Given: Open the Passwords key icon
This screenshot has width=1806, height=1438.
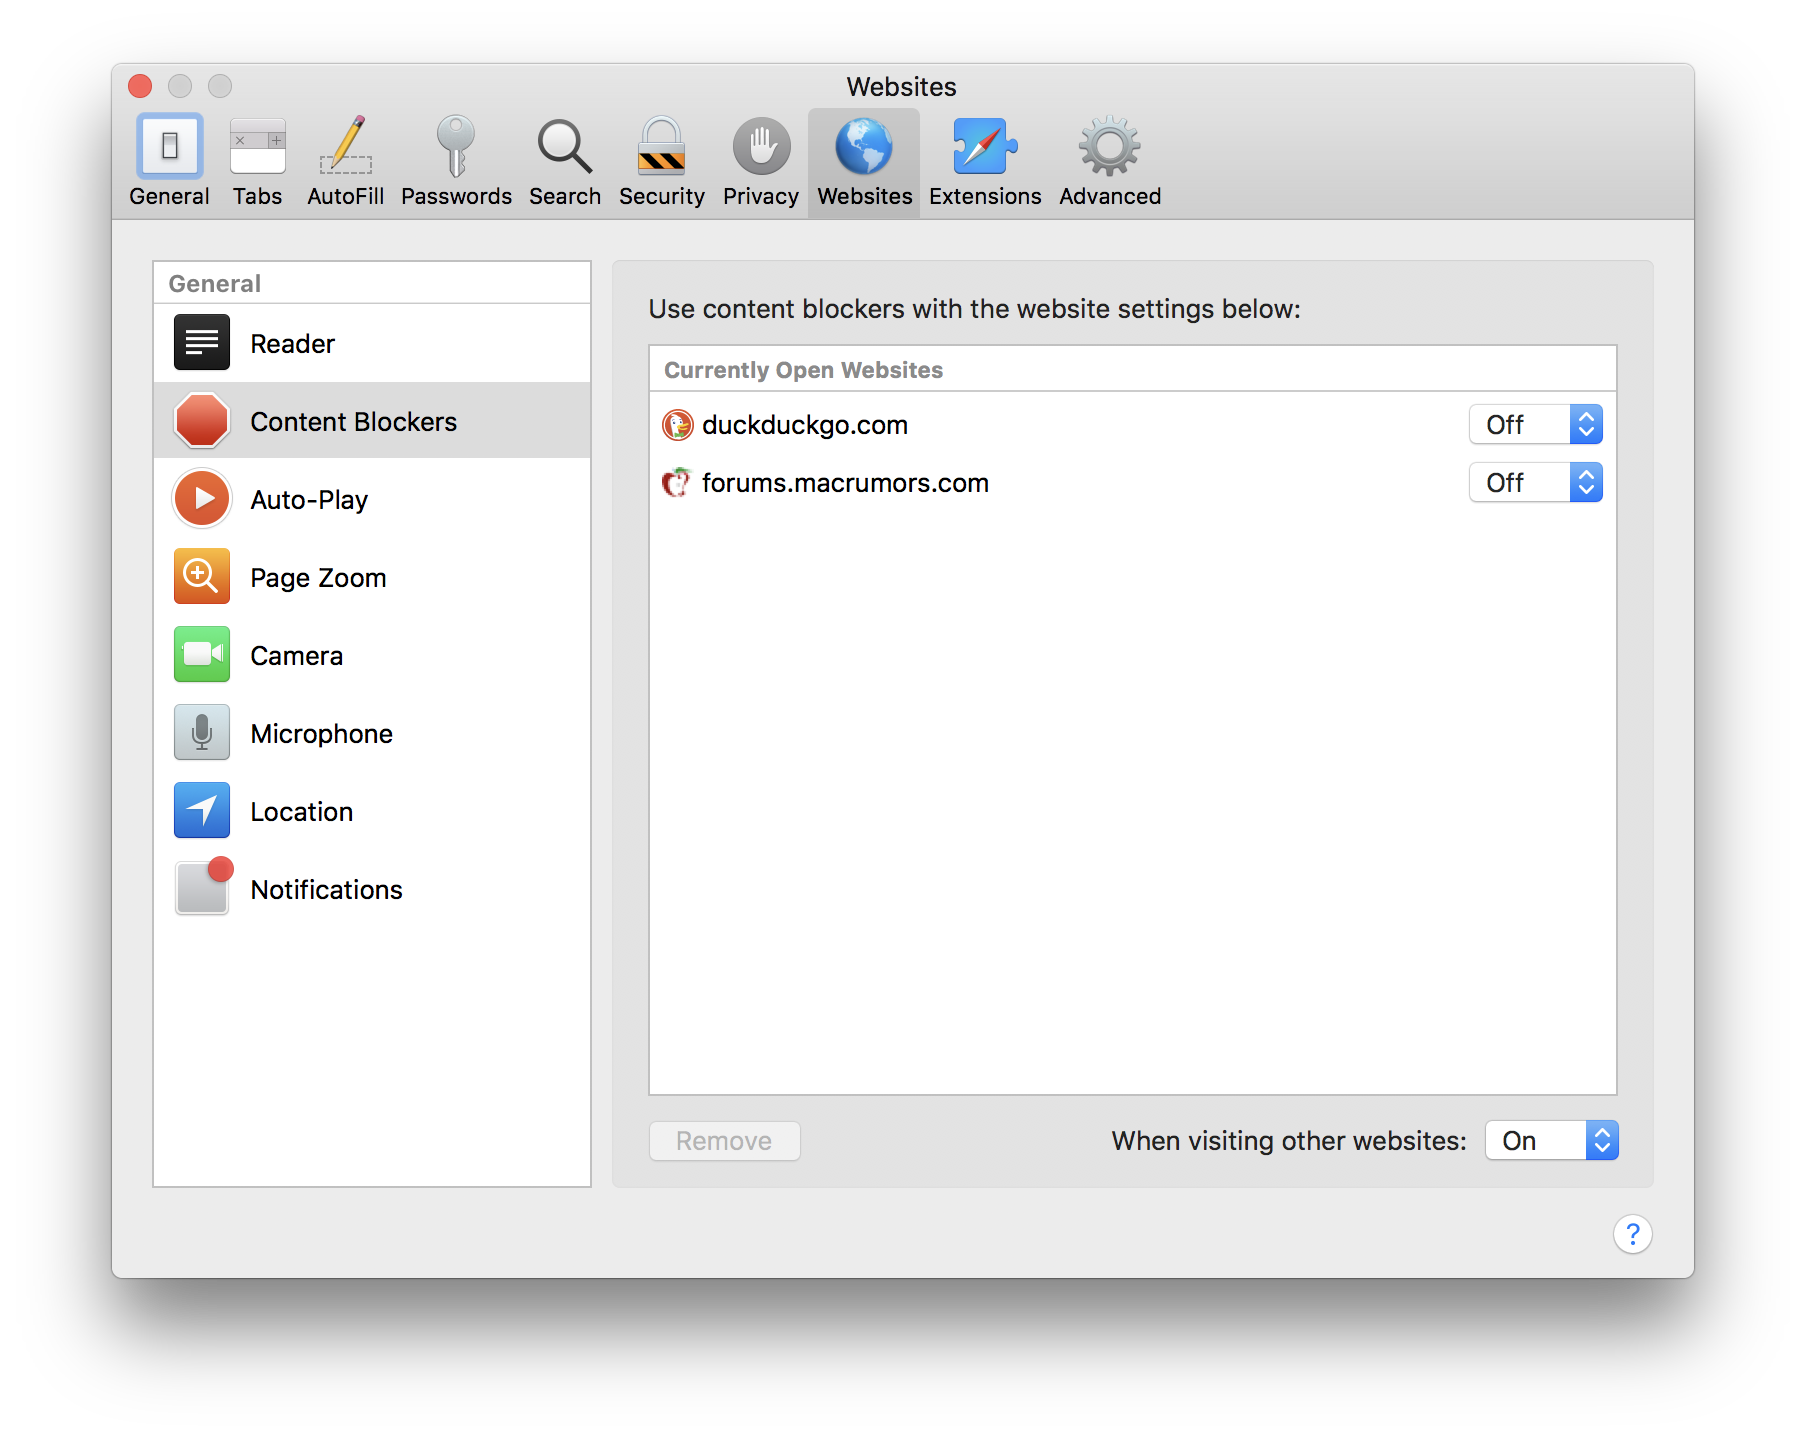Looking at the screenshot, I should pyautogui.click(x=456, y=147).
